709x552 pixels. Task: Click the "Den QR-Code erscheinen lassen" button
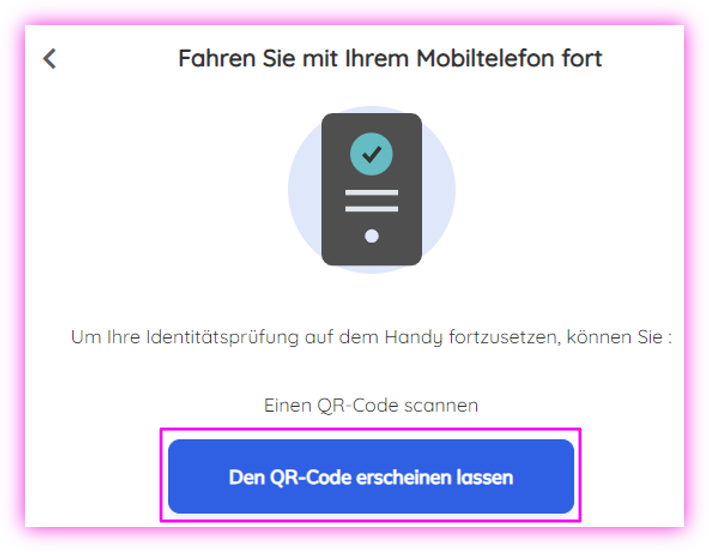click(x=371, y=476)
